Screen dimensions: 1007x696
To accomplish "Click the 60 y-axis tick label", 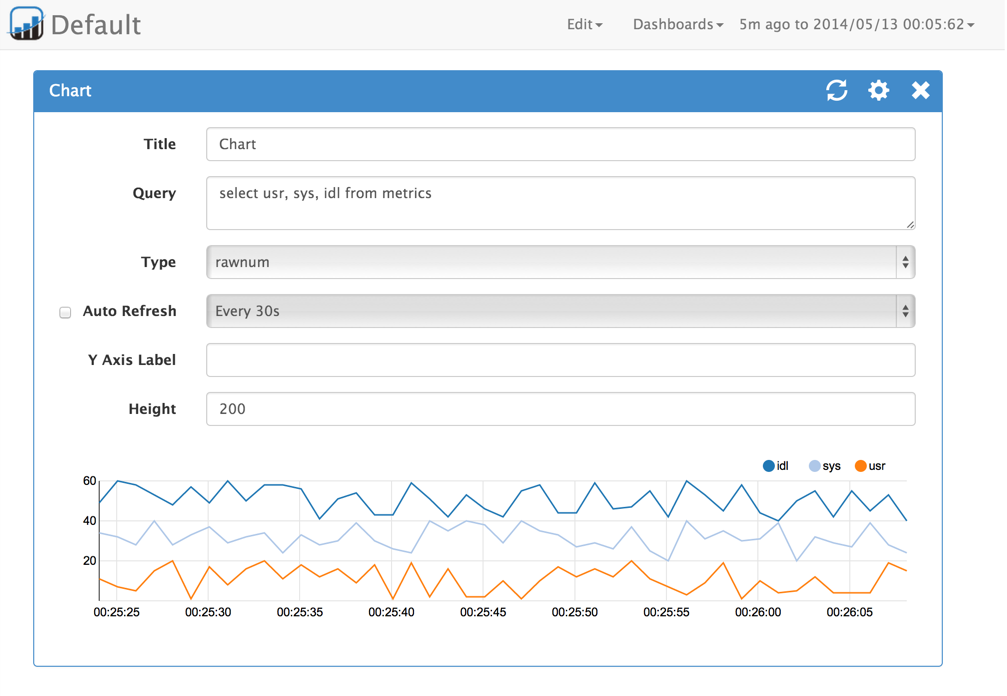I will (89, 481).
